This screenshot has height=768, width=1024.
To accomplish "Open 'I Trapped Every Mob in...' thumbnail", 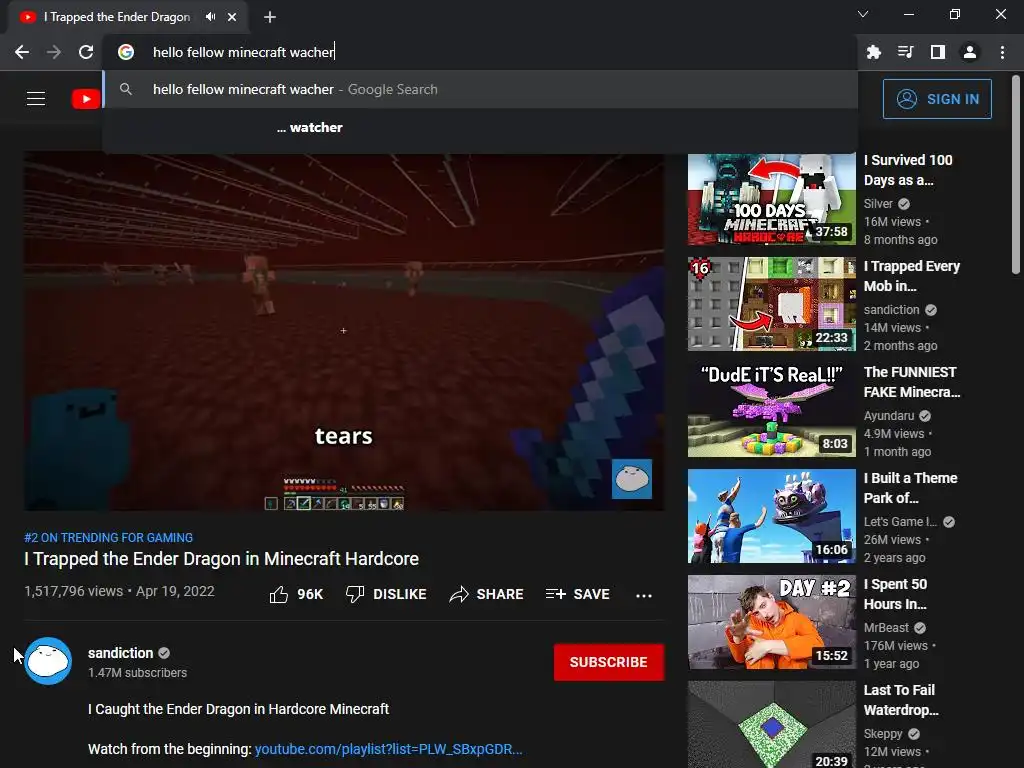I will (772, 304).
